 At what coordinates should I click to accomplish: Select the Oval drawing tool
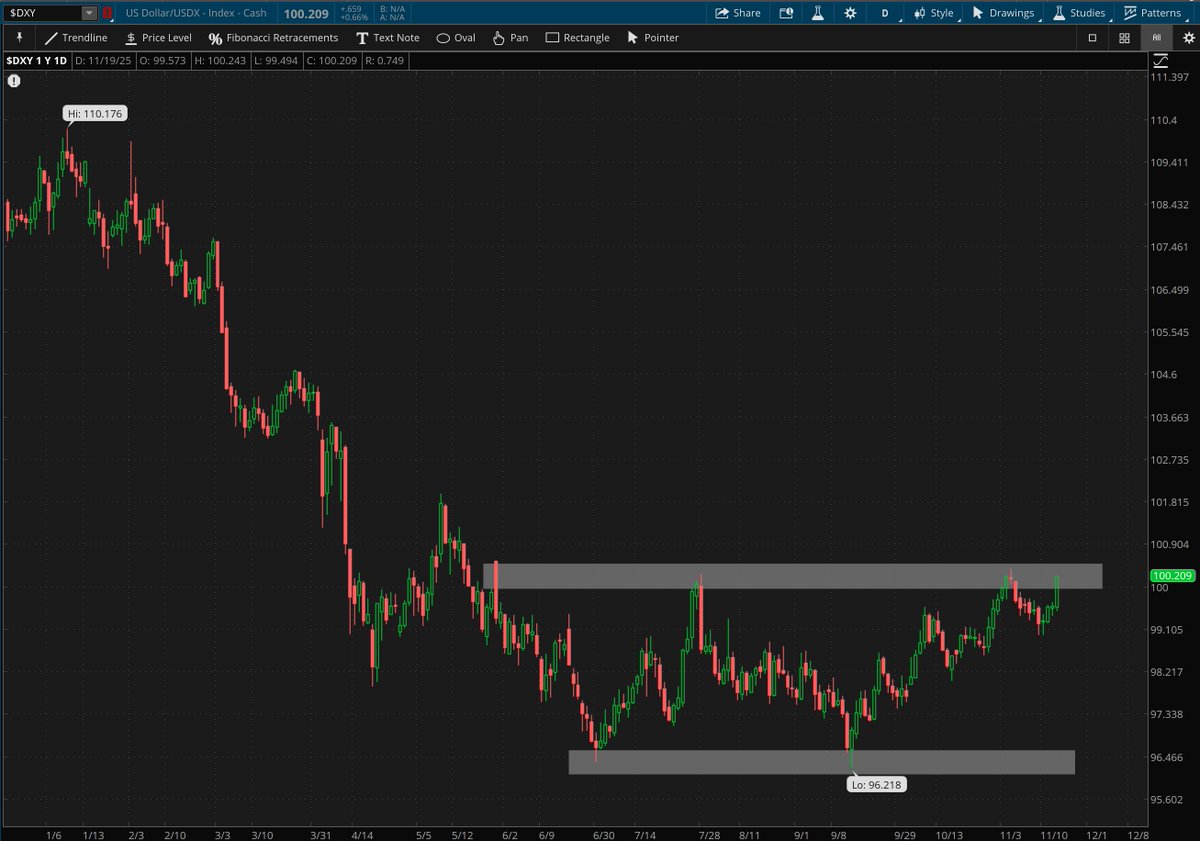[455, 38]
